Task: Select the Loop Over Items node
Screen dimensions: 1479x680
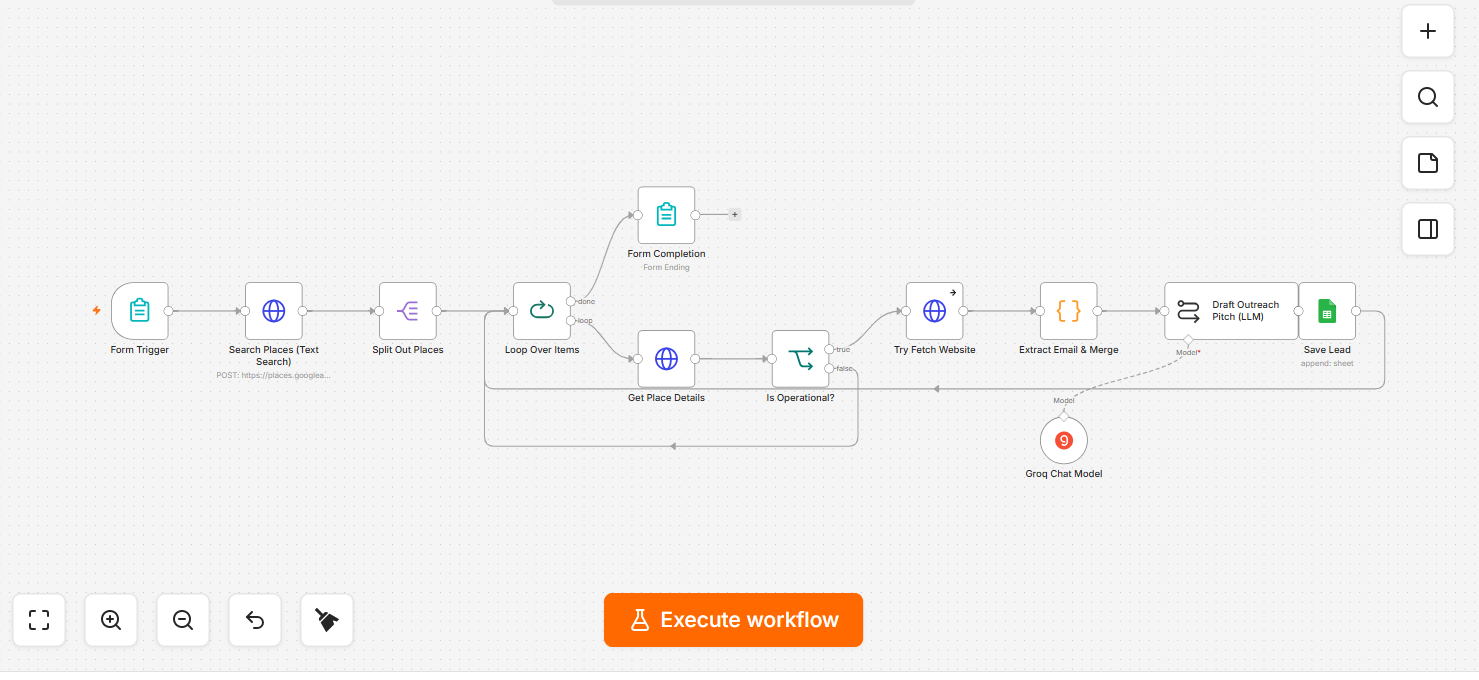Action: [x=542, y=310]
